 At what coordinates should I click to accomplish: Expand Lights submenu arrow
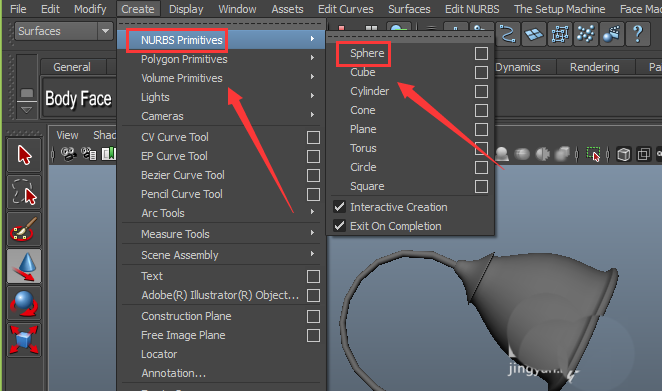[312, 95]
